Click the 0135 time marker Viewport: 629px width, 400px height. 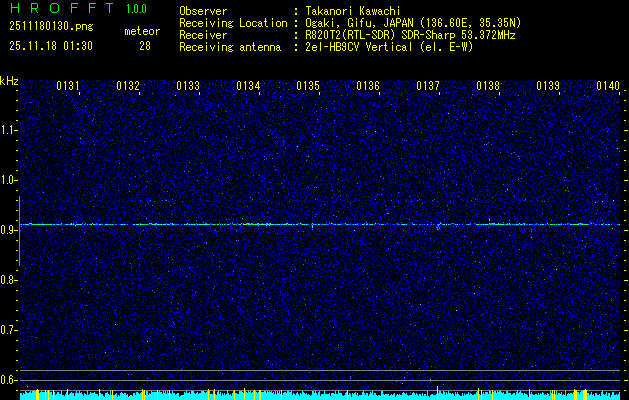click(308, 85)
